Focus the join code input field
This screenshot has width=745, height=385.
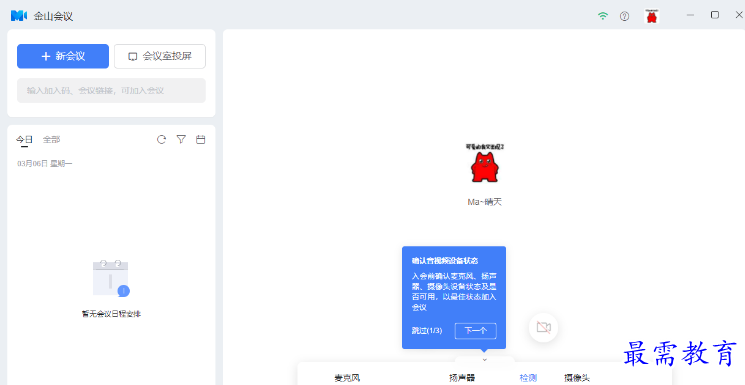[111, 90]
